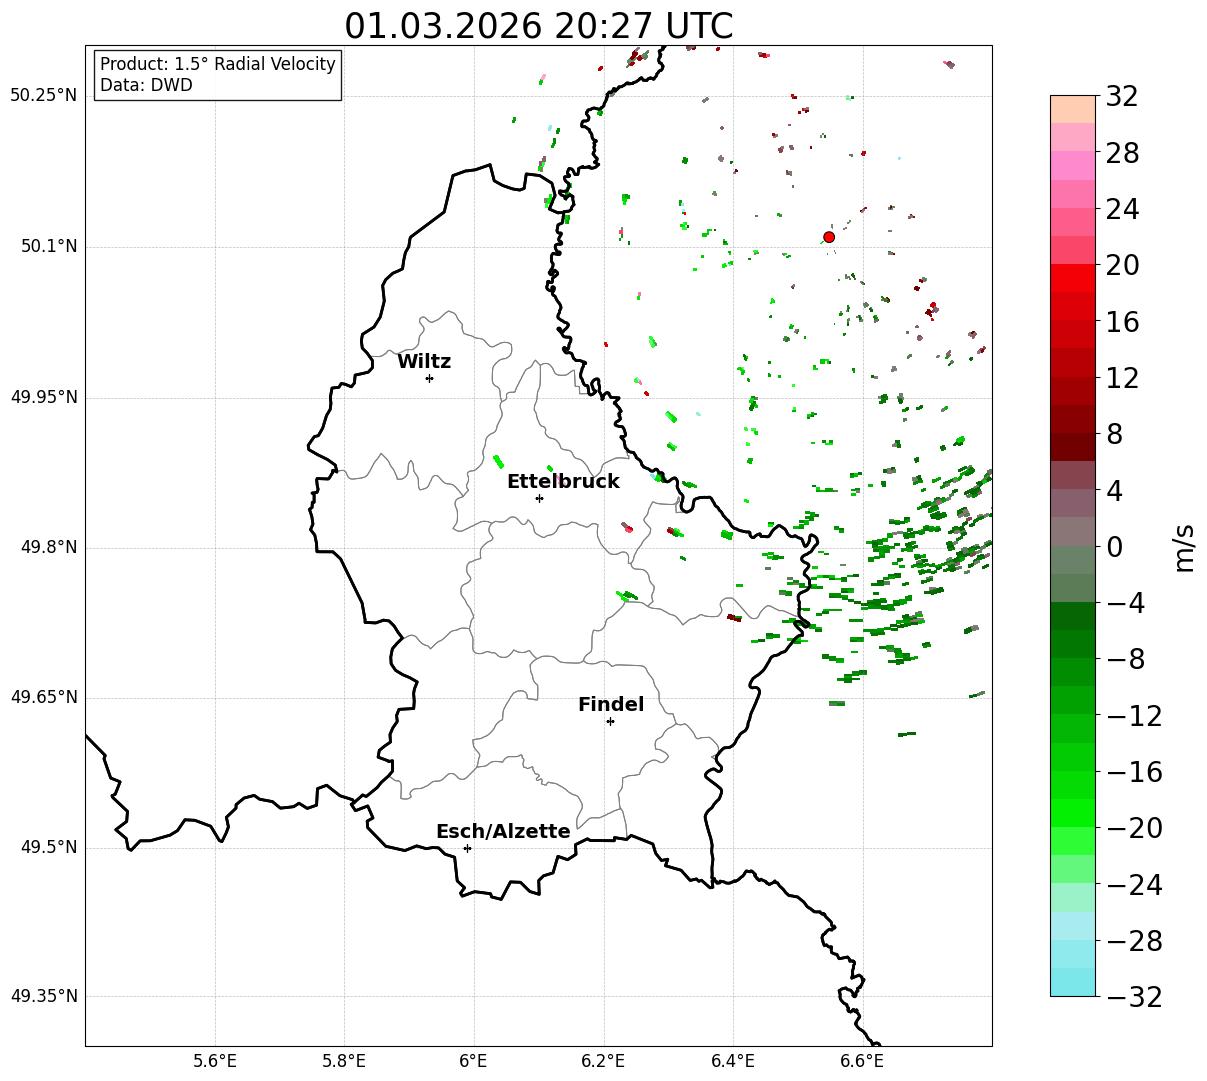Click the 20 colorbar tick label
Screen dimensions: 1207x1081
pyautogui.click(x=1121, y=266)
